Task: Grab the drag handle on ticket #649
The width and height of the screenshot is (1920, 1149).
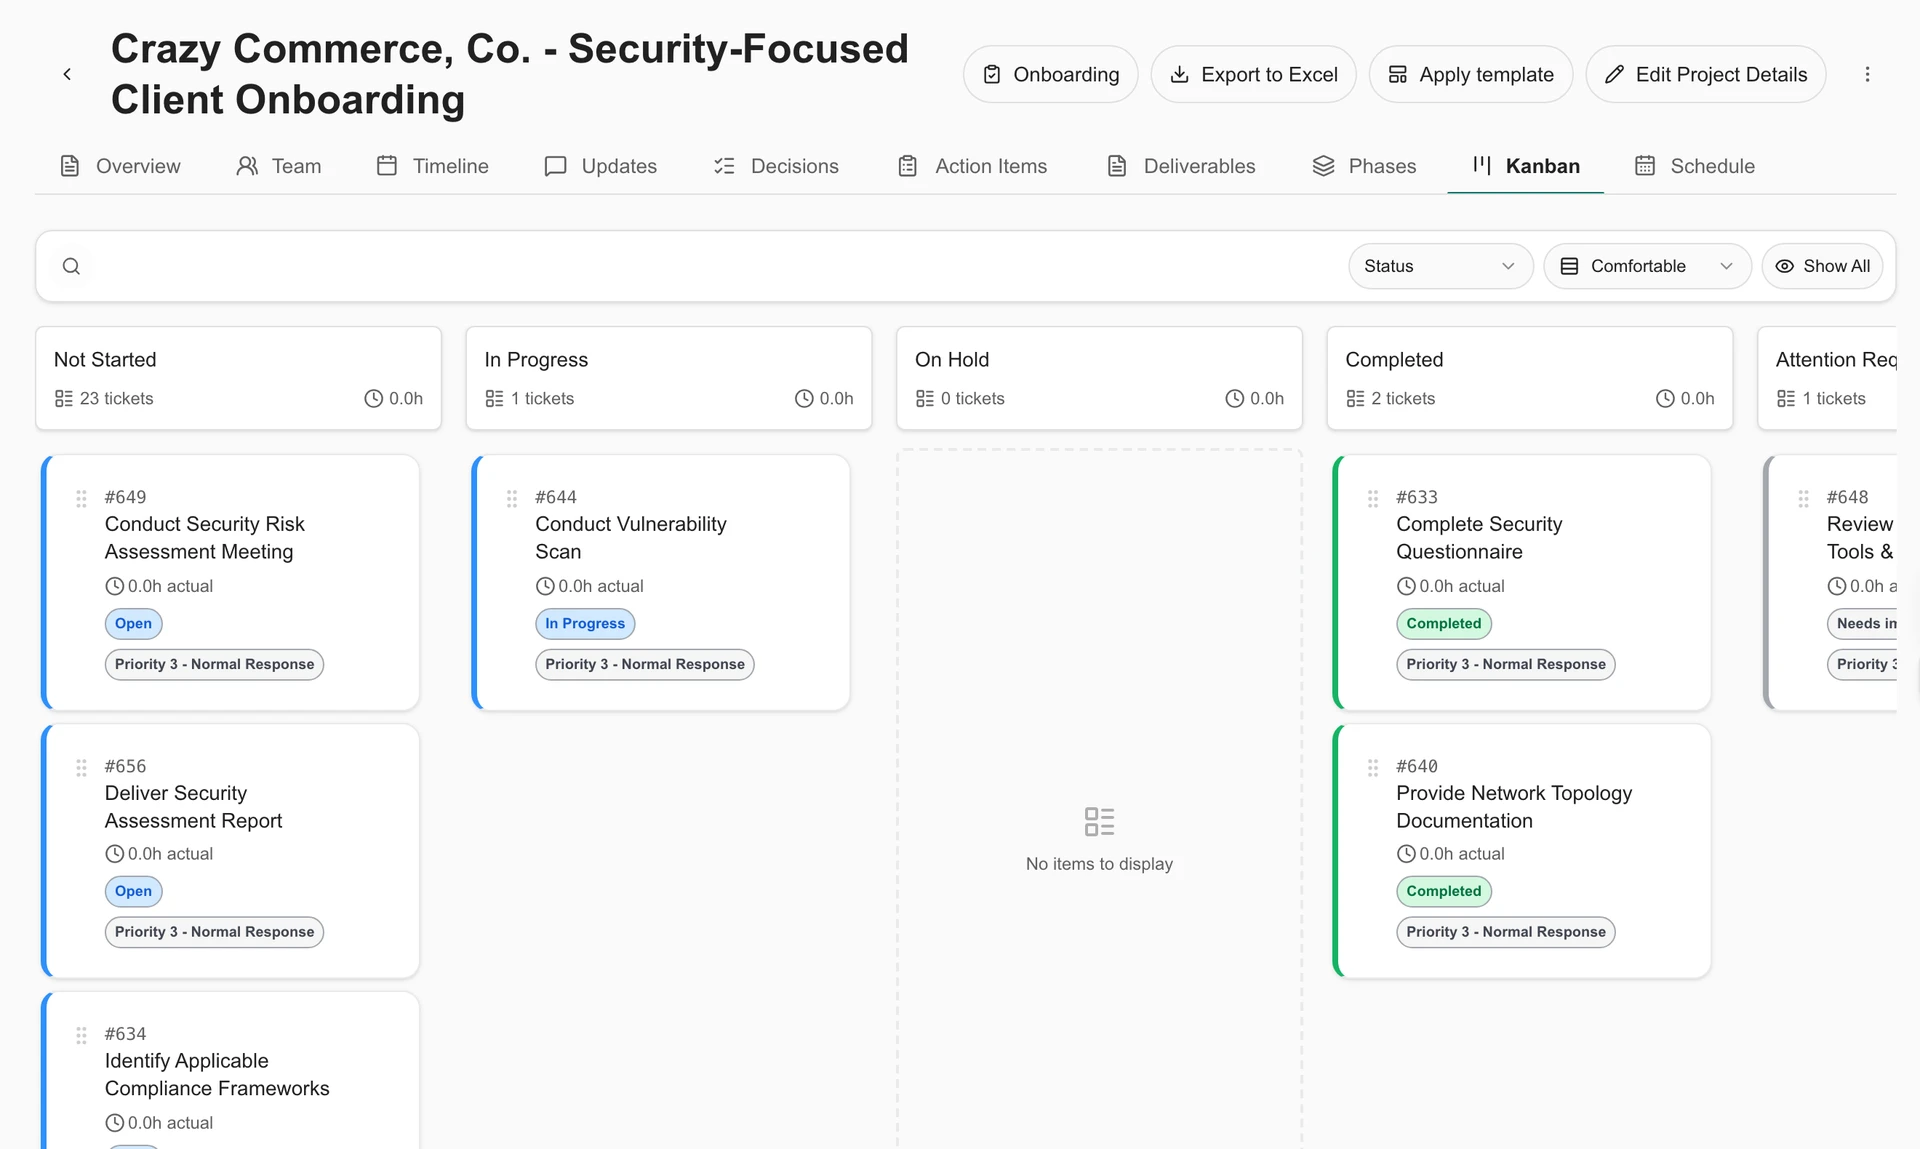Action: pos(81,498)
